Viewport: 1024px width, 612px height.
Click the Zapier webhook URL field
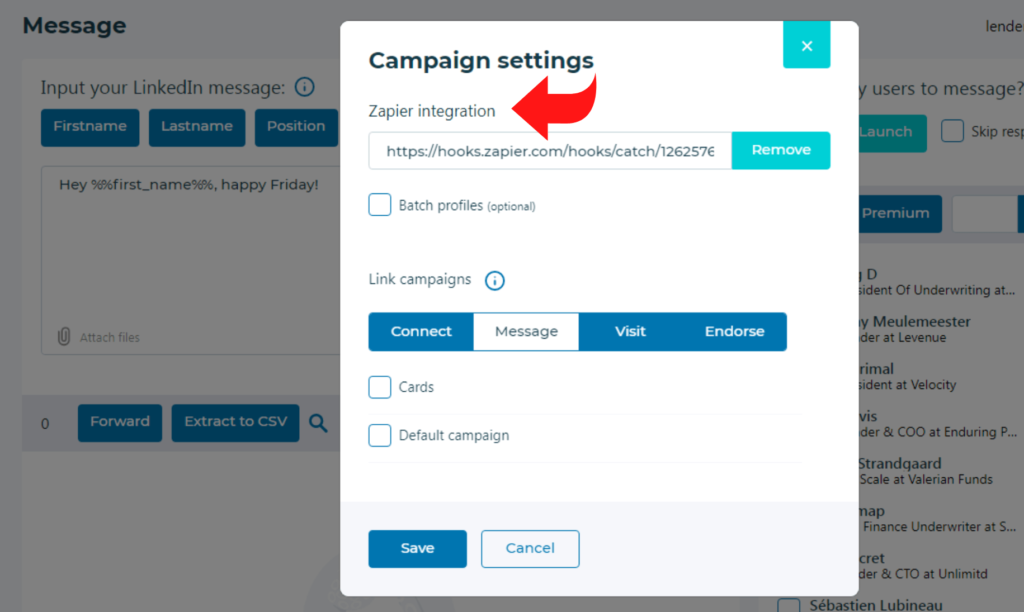click(549, 150)
